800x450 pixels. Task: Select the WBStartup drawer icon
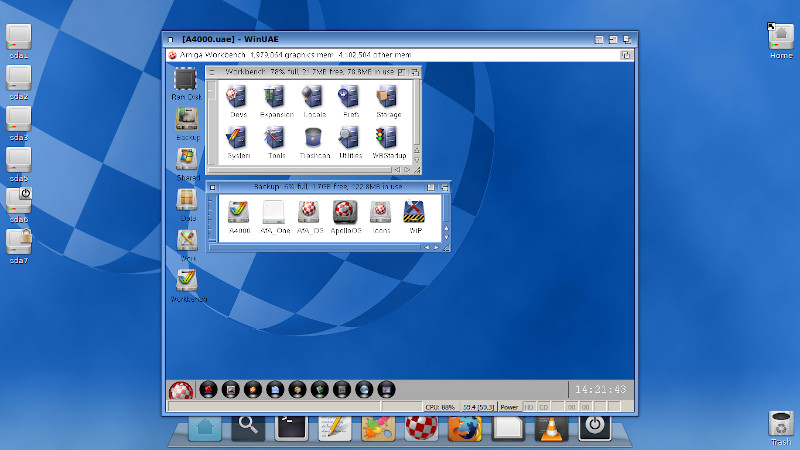click(388, 139)
